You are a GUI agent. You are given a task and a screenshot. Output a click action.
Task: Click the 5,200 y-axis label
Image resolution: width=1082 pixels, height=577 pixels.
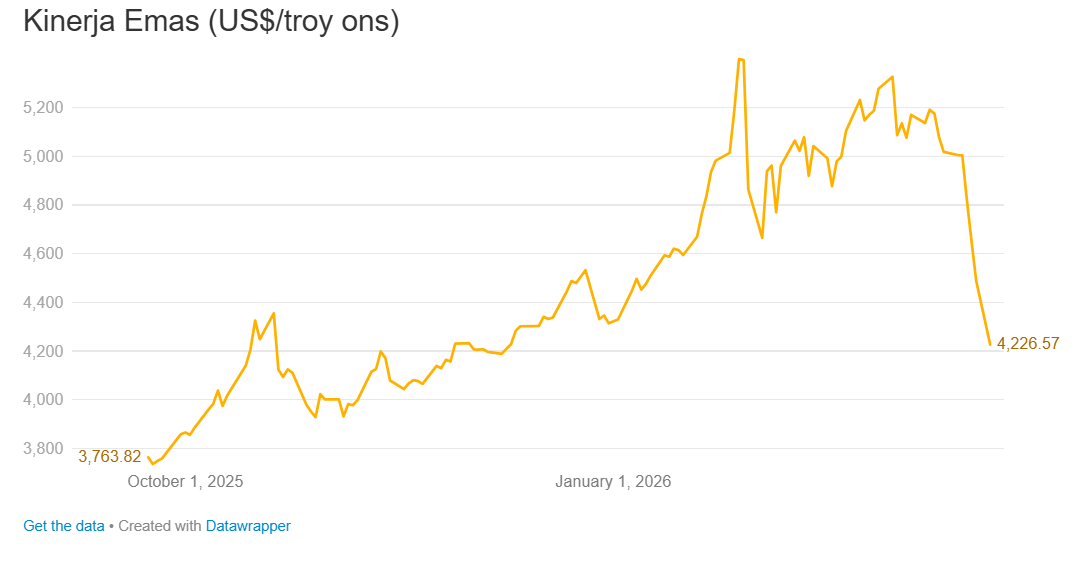43,107
